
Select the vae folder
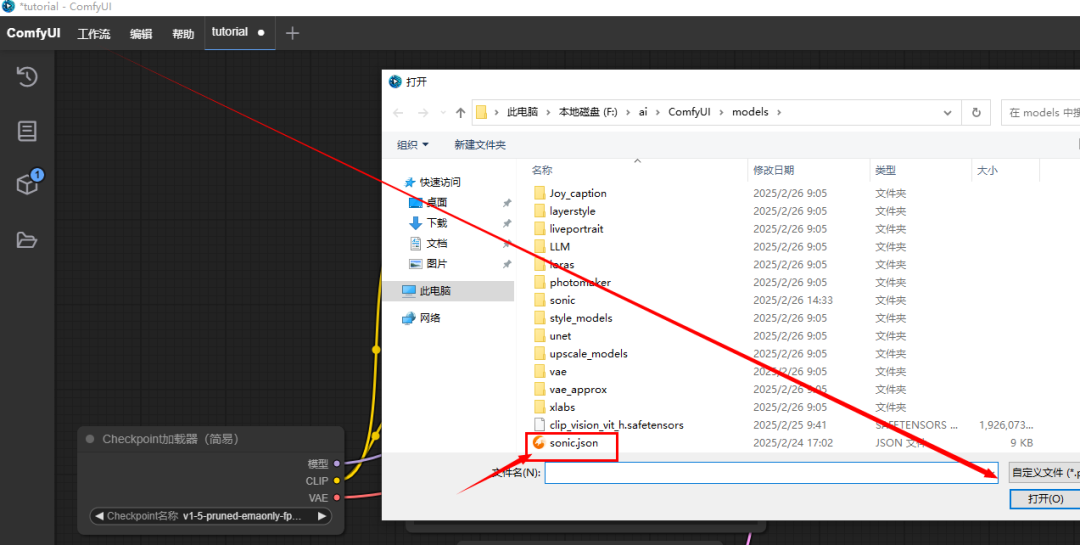(558, 372)
